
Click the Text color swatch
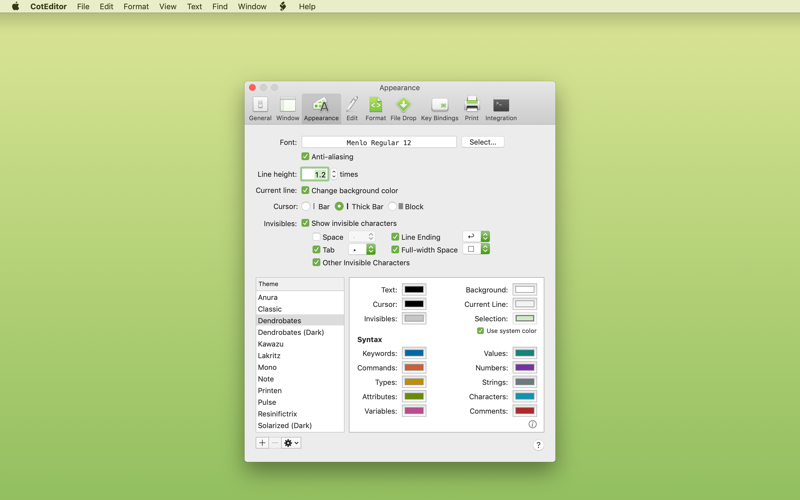tap(414, 290)
